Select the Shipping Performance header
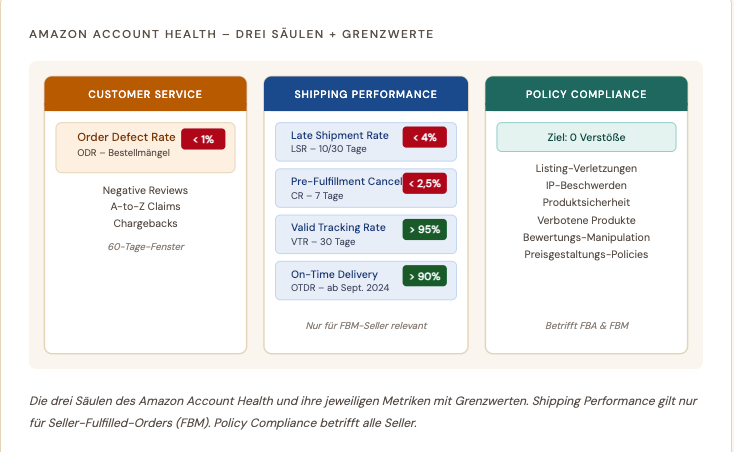 coord(366,94)
